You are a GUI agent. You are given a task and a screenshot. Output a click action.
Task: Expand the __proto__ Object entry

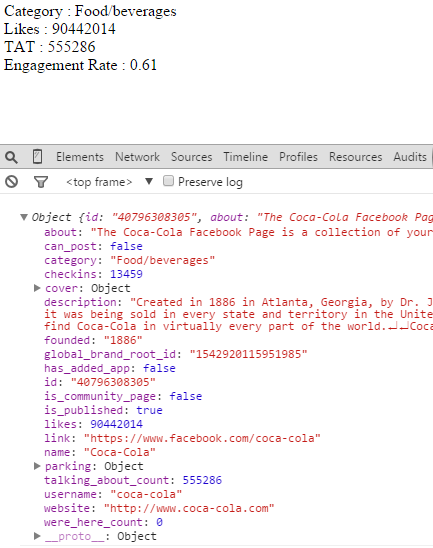click(x=37, y=536)
